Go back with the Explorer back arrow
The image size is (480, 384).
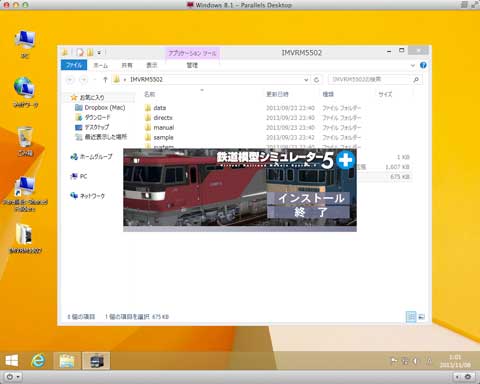pos(70,80)
